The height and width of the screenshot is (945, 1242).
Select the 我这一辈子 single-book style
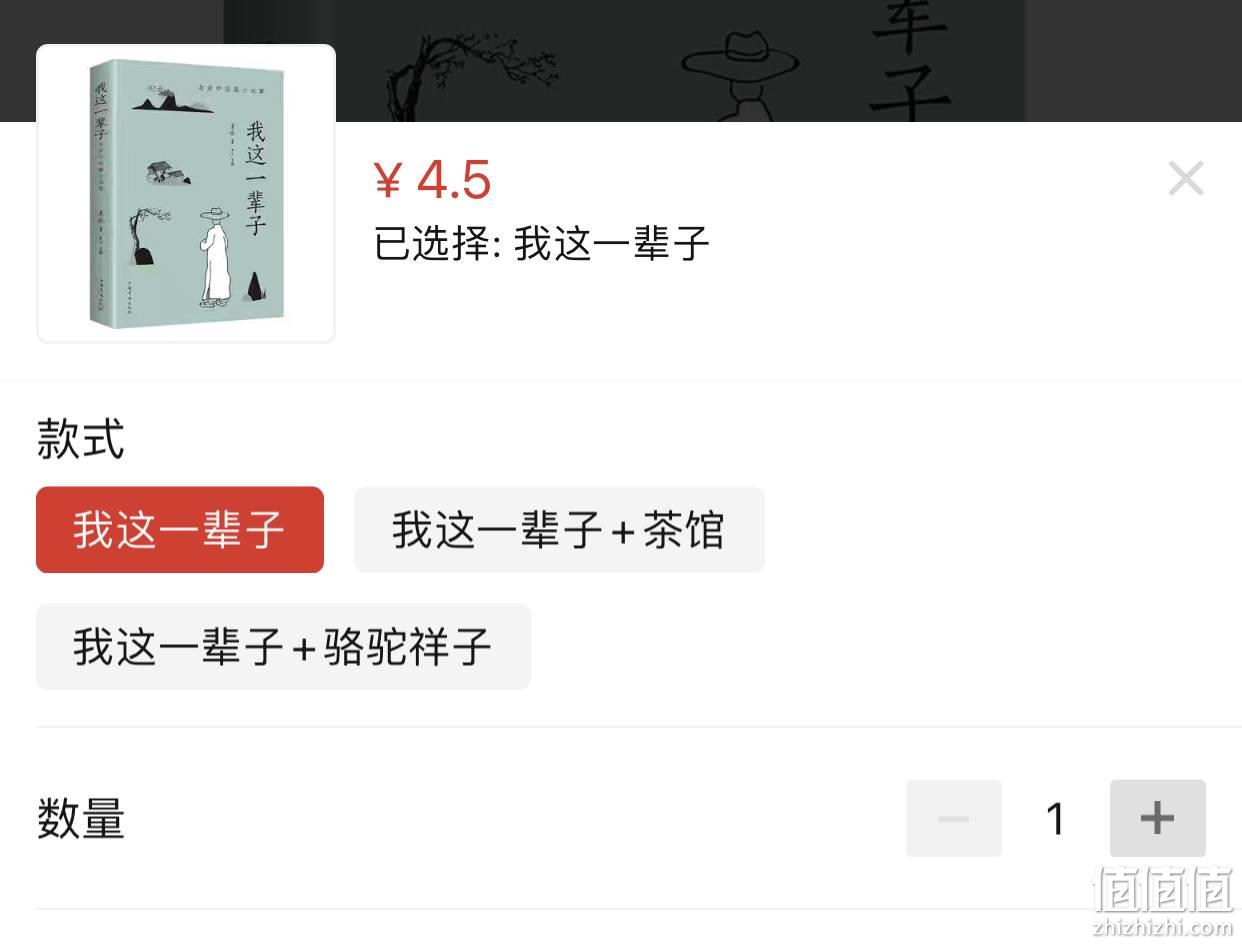(x=180, y=530)
